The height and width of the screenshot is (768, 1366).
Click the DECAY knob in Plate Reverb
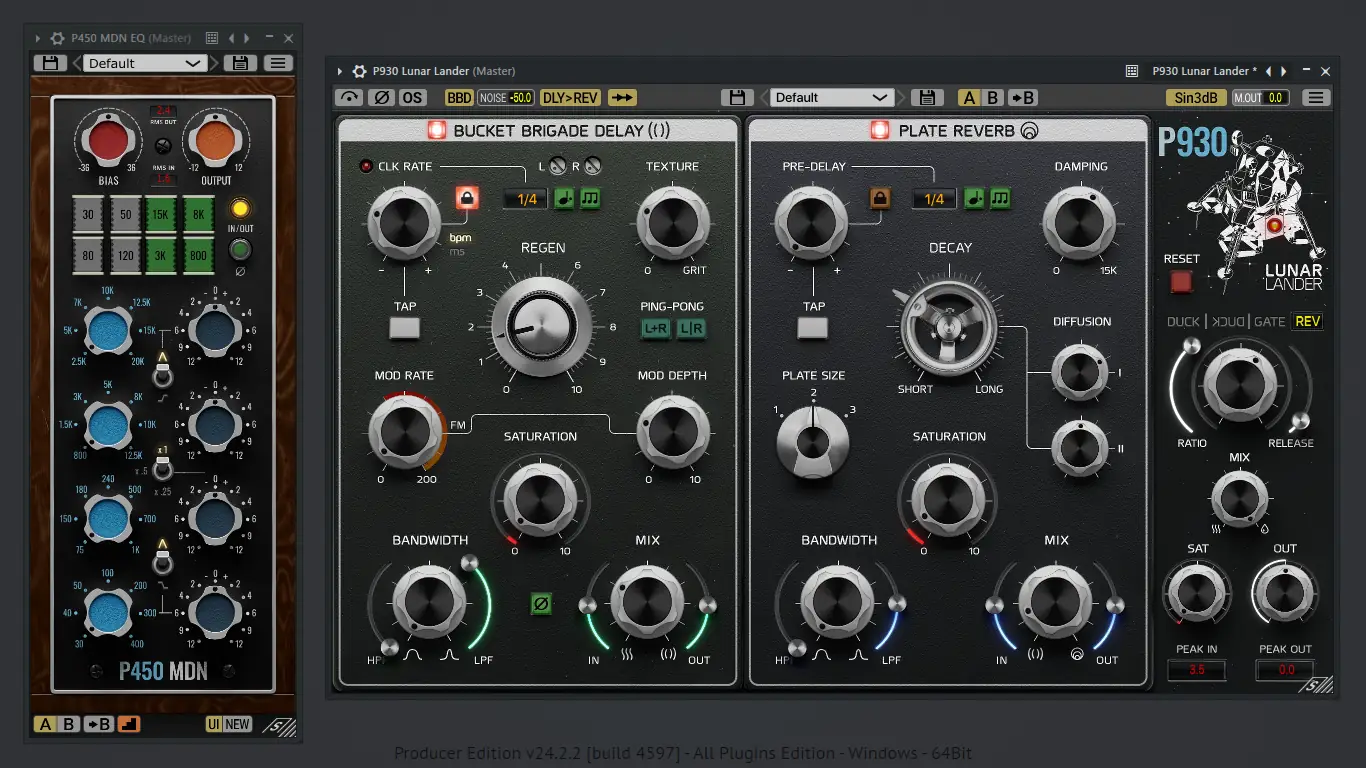[x=949, y=326]
